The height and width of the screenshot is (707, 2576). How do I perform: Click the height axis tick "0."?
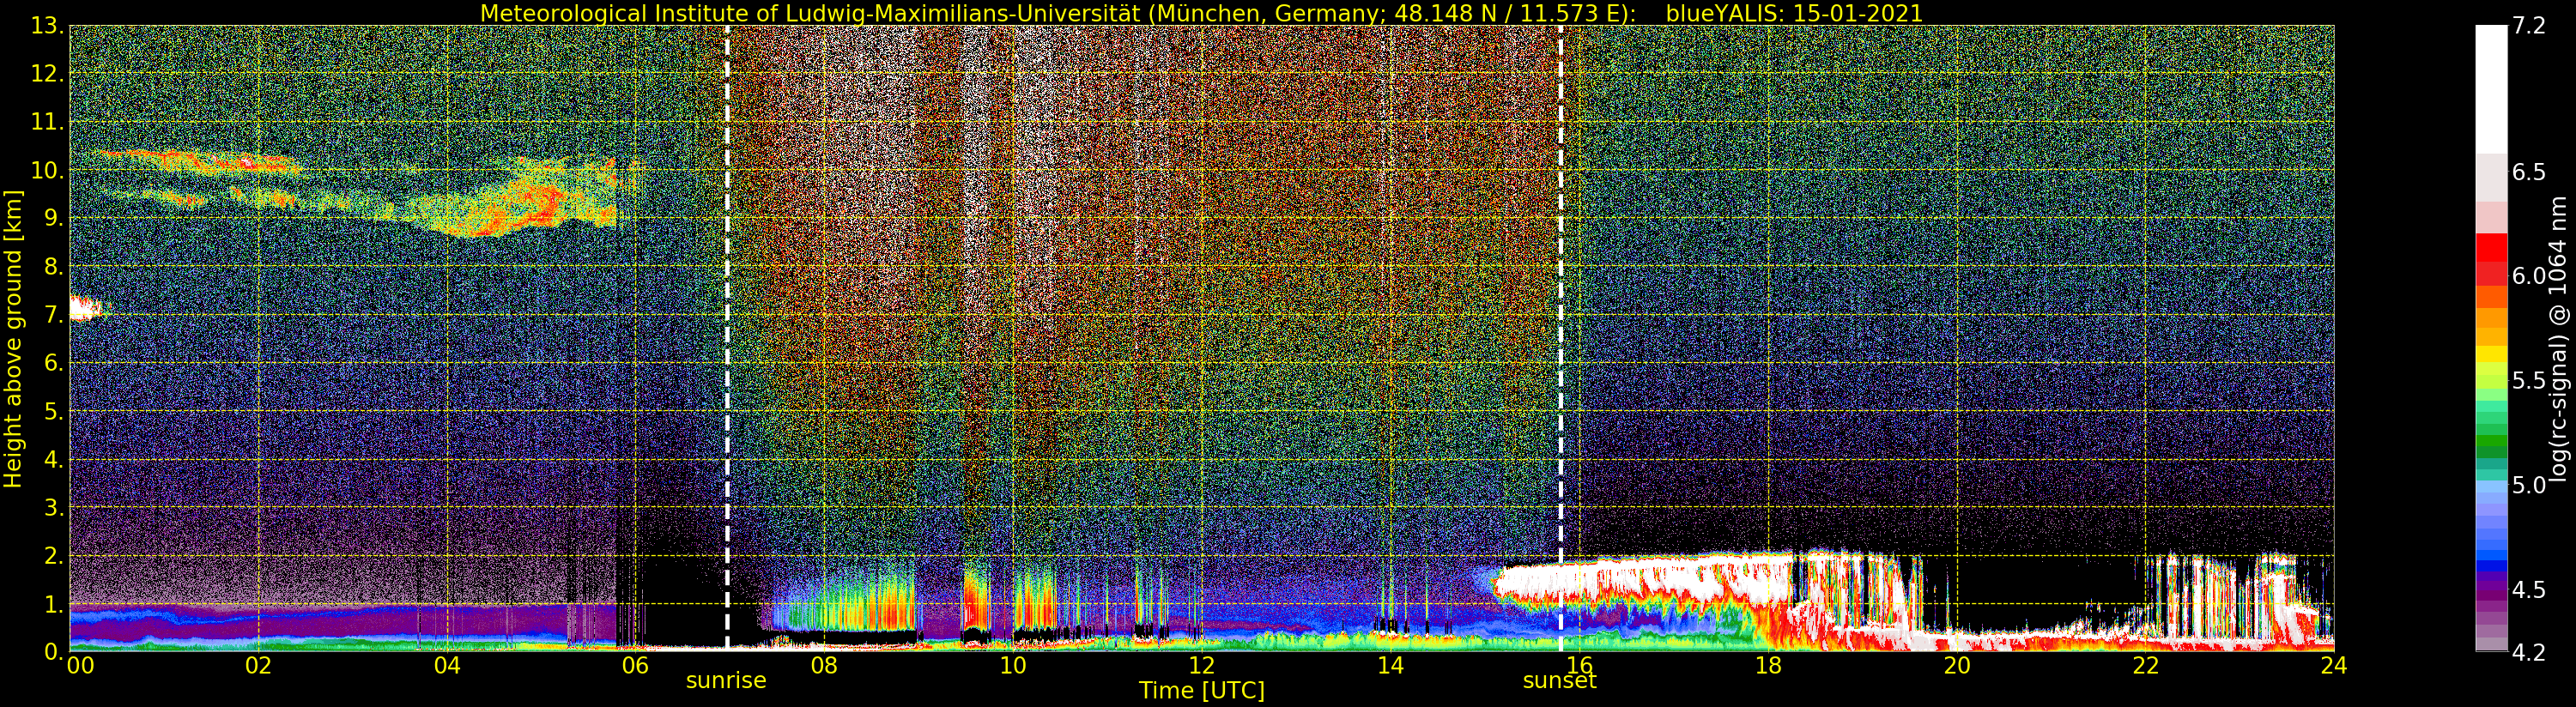[x=53, y=651]
